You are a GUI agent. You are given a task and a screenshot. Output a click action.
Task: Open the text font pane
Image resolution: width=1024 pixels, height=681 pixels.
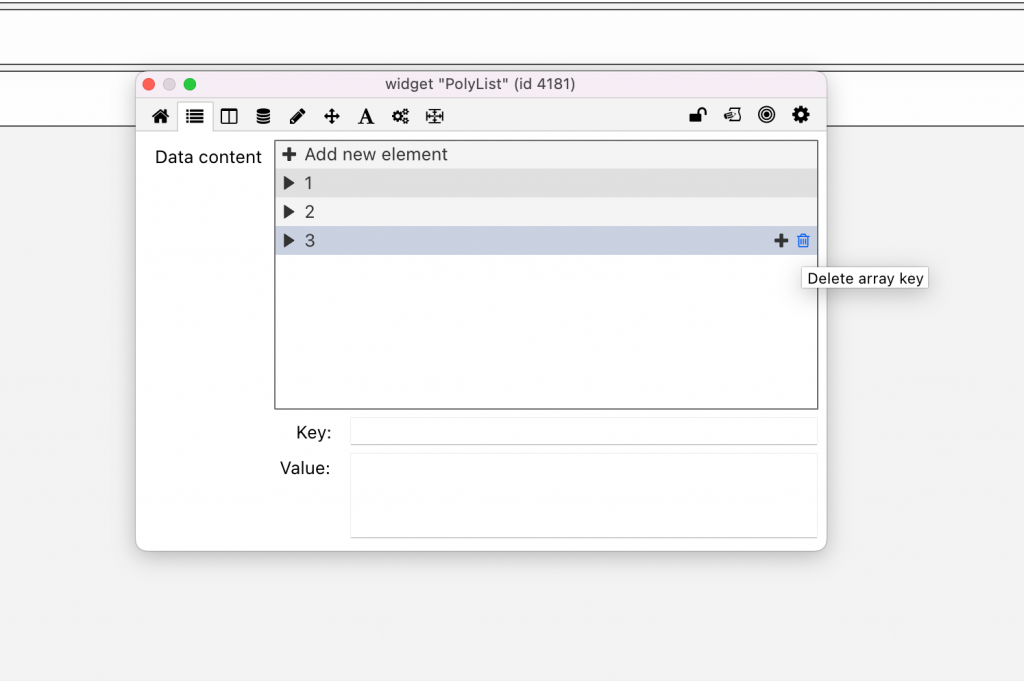click(366, 116)
